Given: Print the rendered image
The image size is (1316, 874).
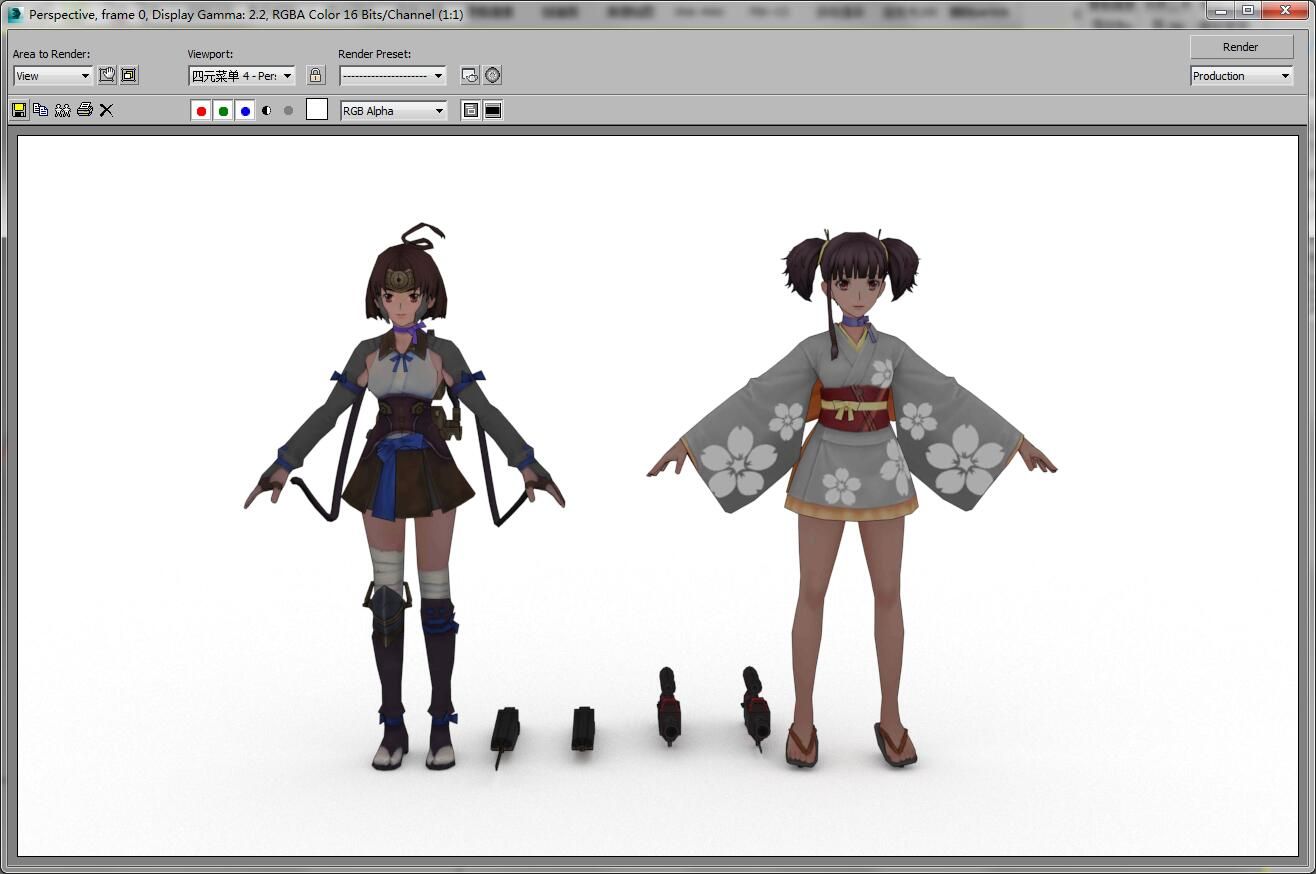Looking at the screenshot, I should click(x=85, y=110).
